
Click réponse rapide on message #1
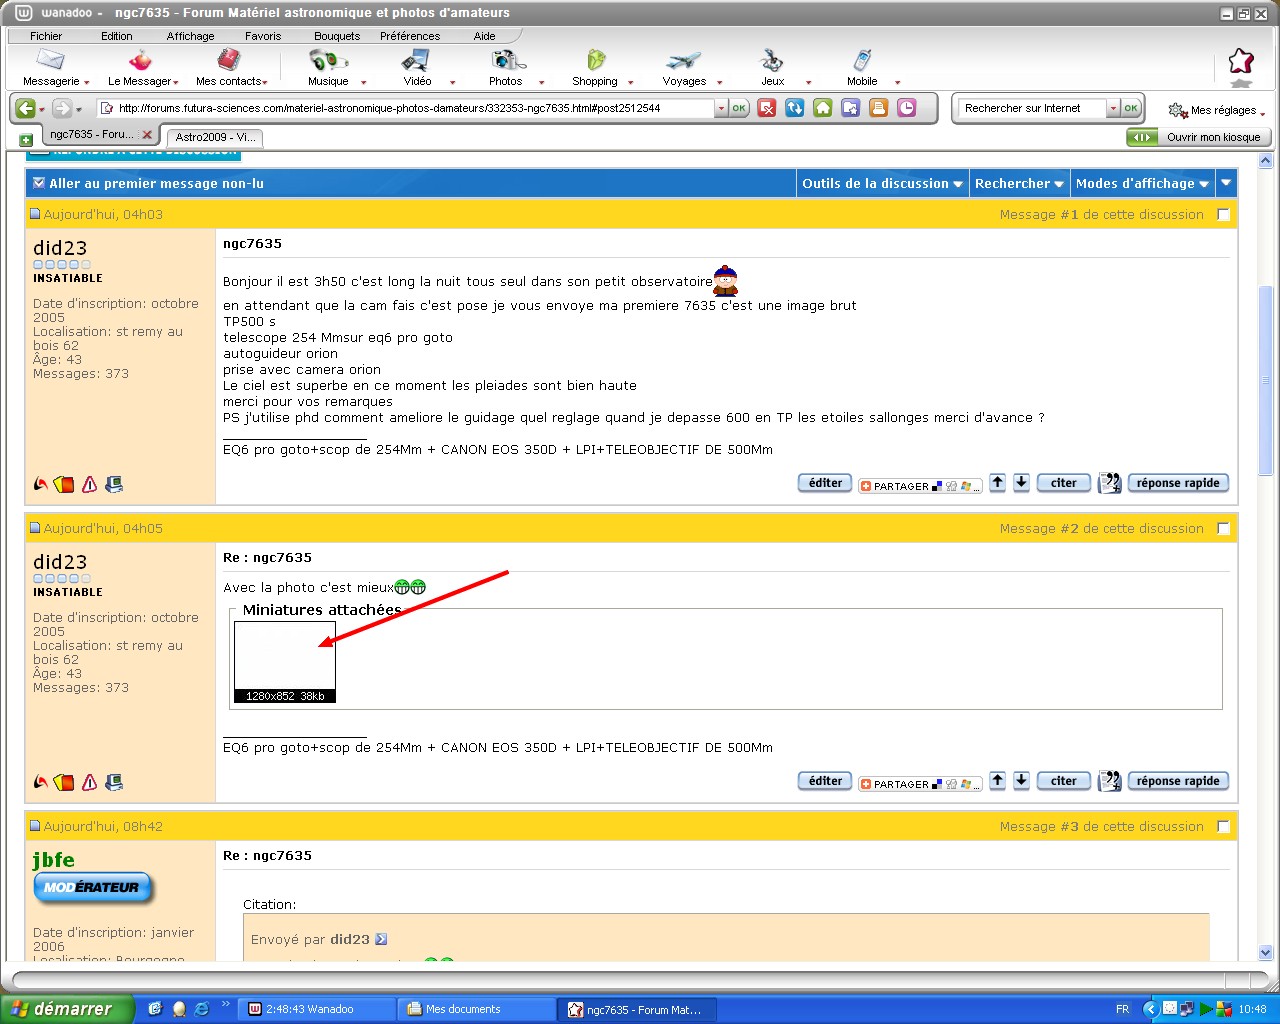1178,483
